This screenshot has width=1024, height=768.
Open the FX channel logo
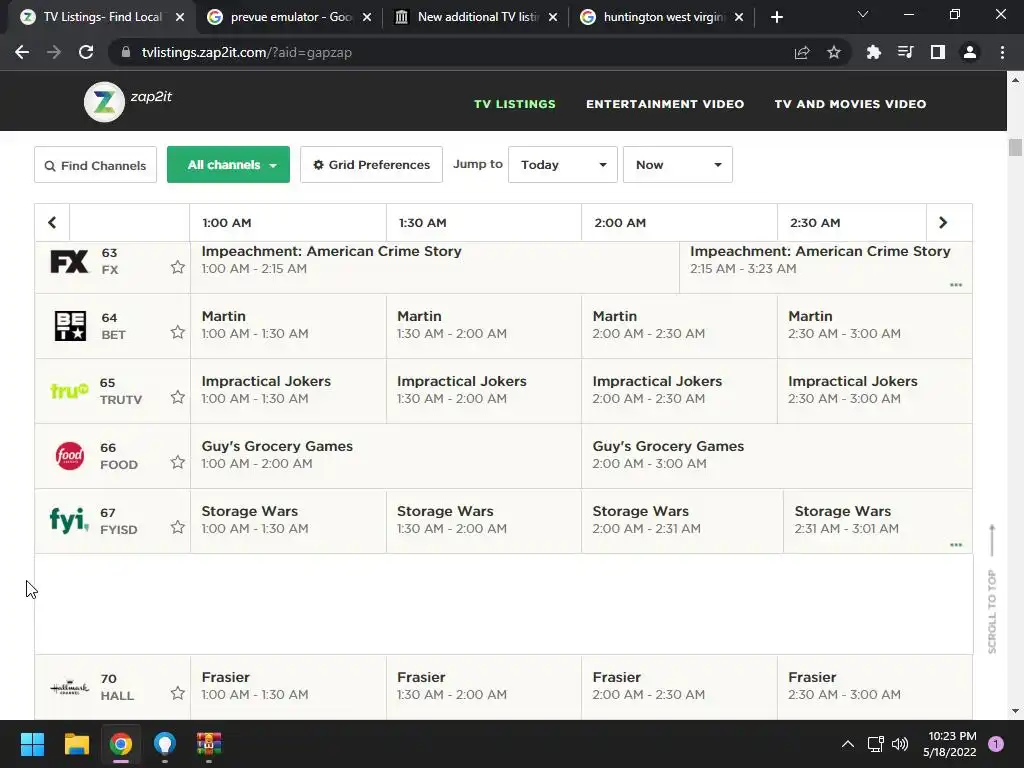[69, 261]
